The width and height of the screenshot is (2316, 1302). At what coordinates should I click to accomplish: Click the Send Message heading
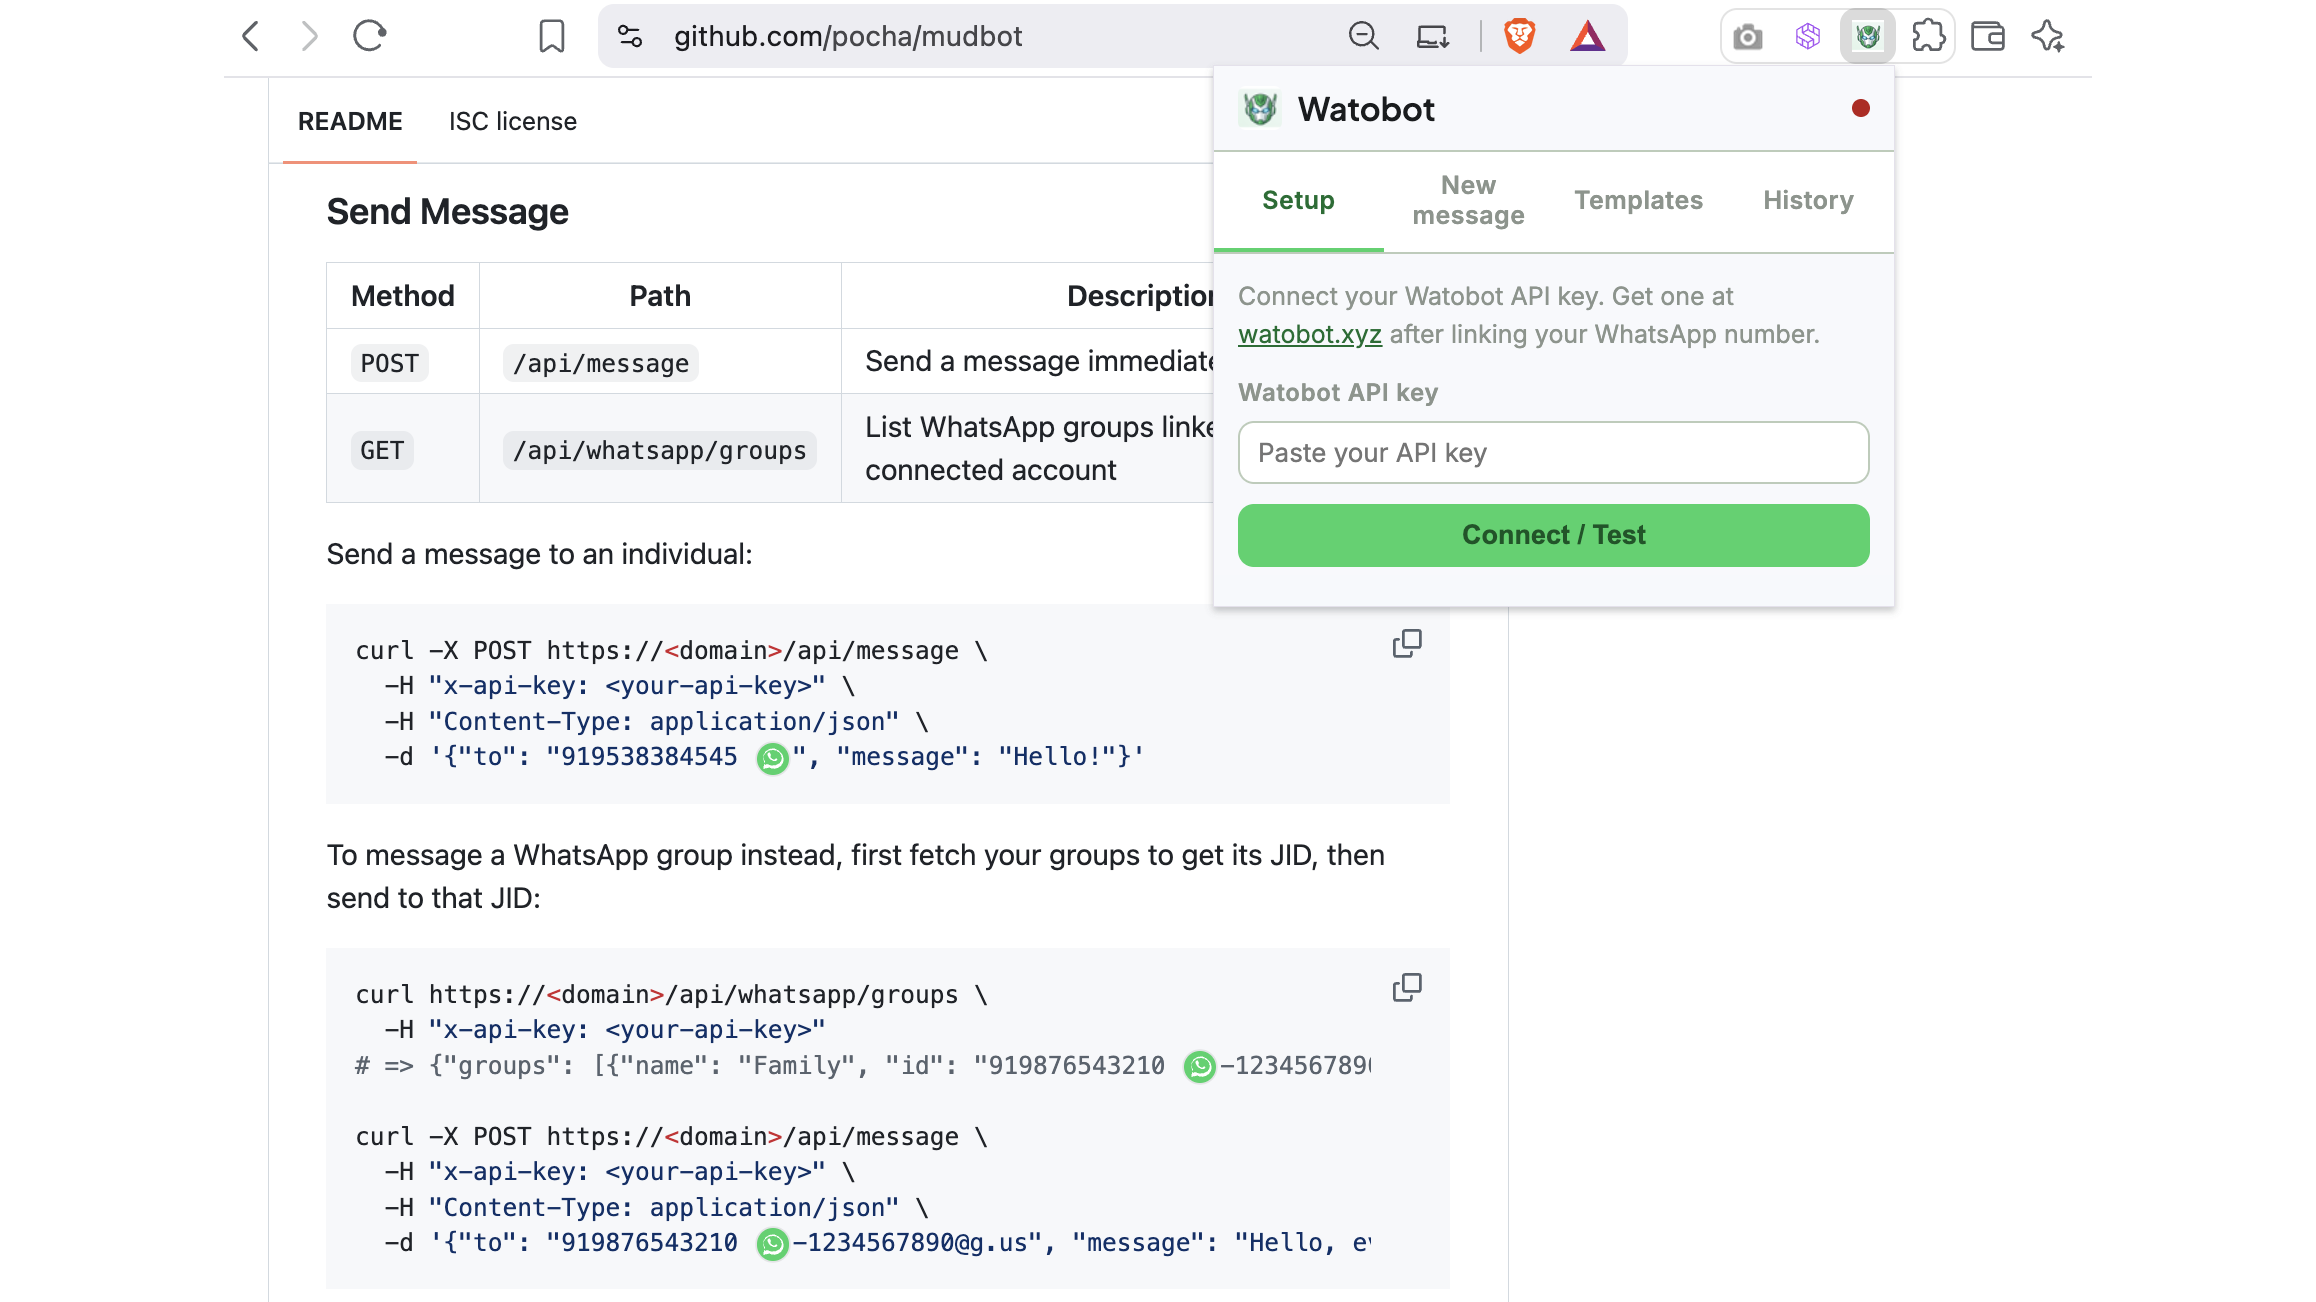pyautogui.click(x=447, y=212)
